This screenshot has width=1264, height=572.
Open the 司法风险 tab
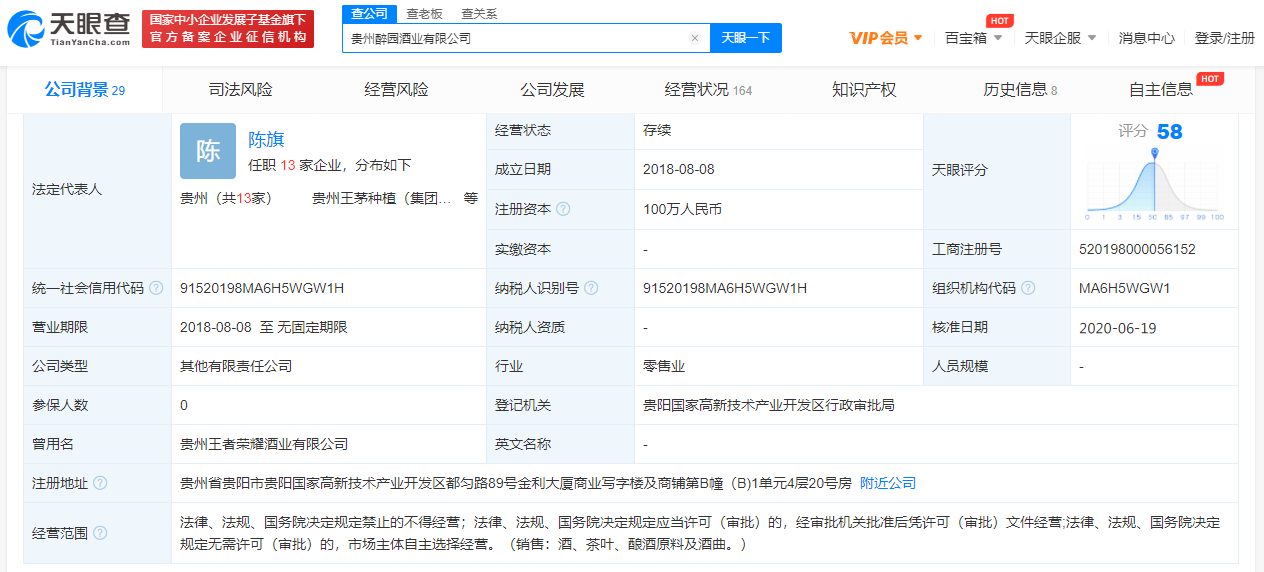pos(240,90)
